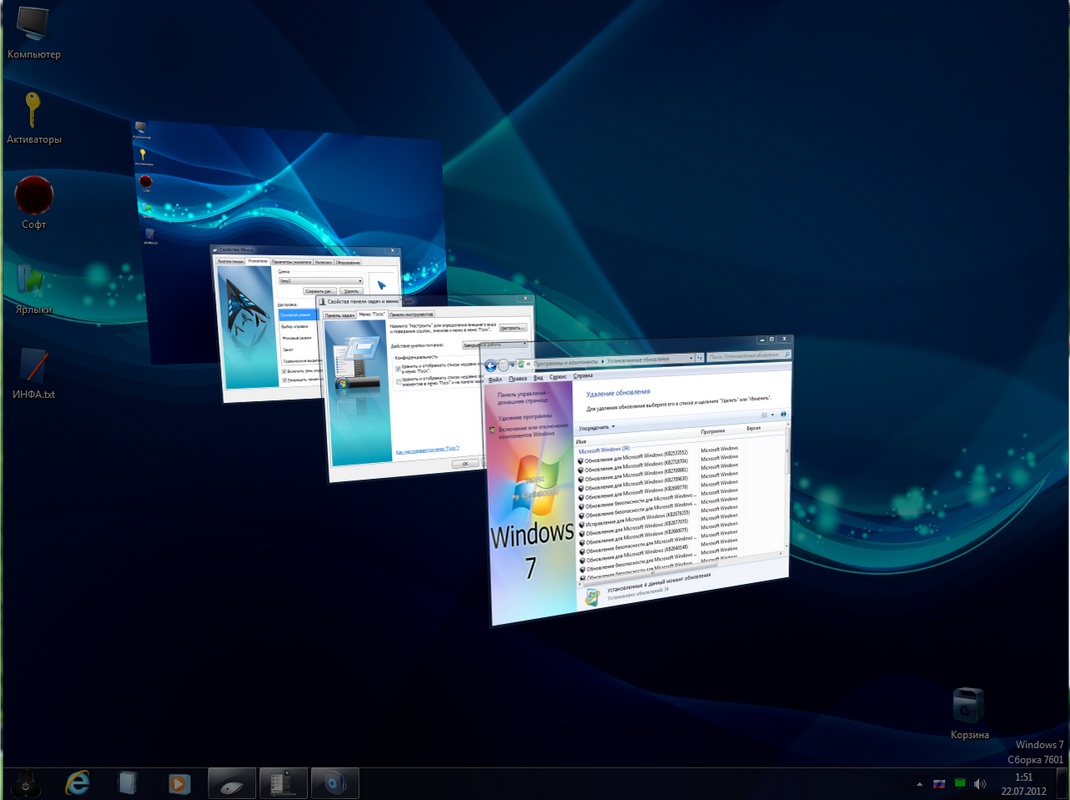Click the Версия column header

point(753,428)
